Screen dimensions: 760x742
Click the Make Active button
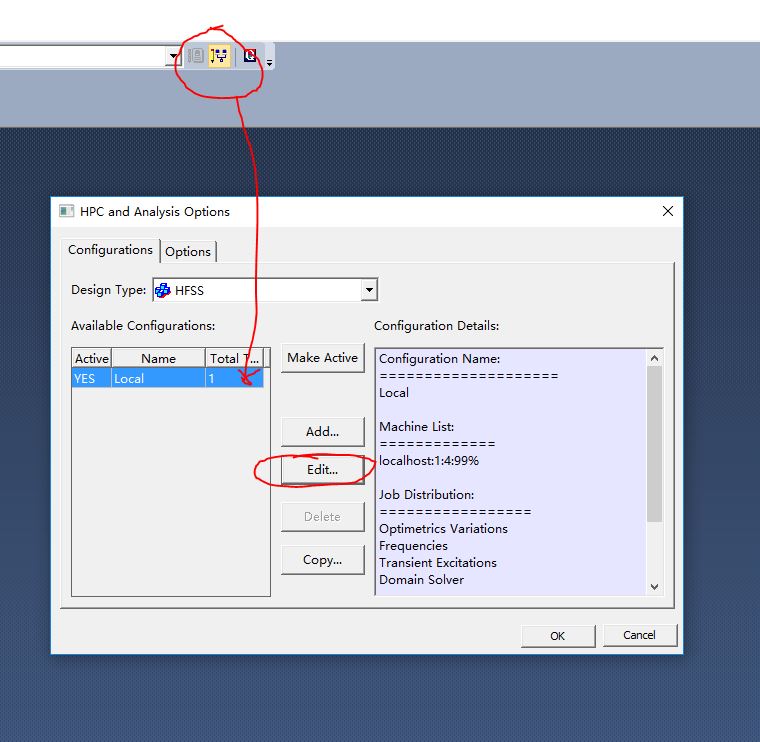(322, 358)
